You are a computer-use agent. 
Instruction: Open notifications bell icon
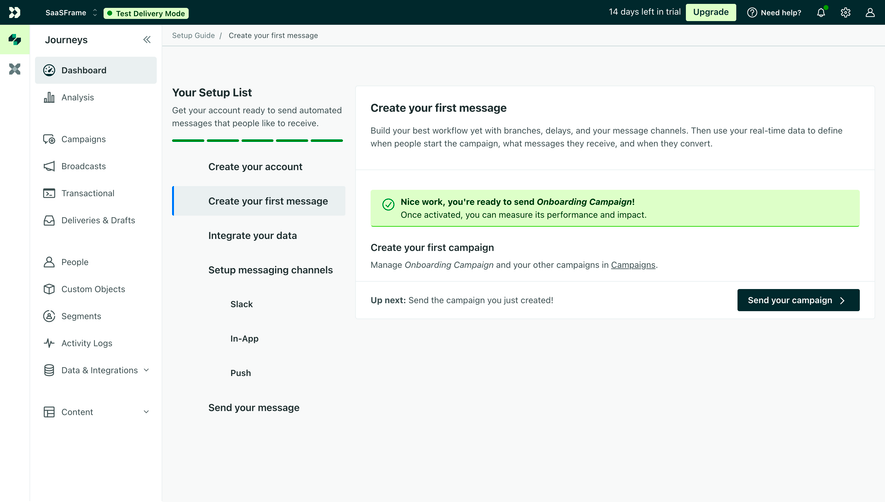coord(821,12)
